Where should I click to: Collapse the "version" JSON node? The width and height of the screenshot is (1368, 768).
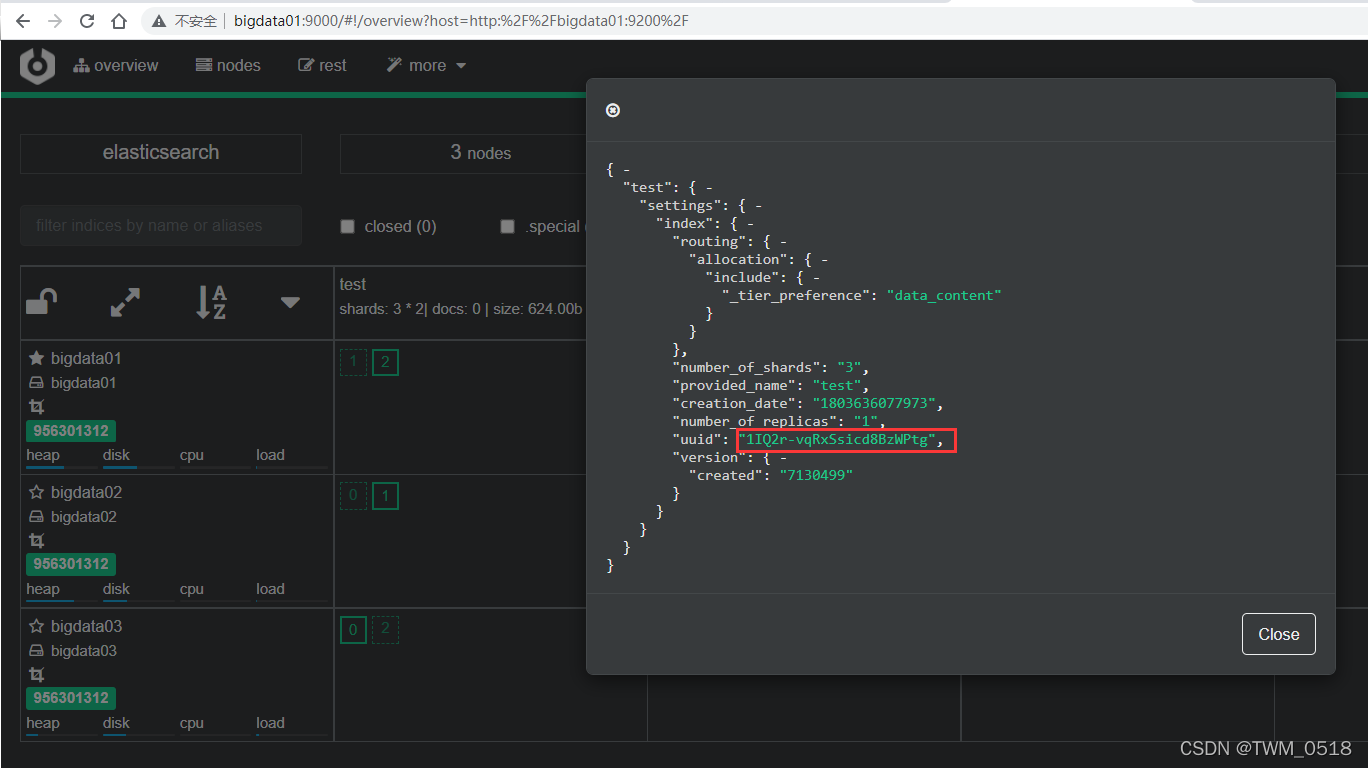[782, 457]
